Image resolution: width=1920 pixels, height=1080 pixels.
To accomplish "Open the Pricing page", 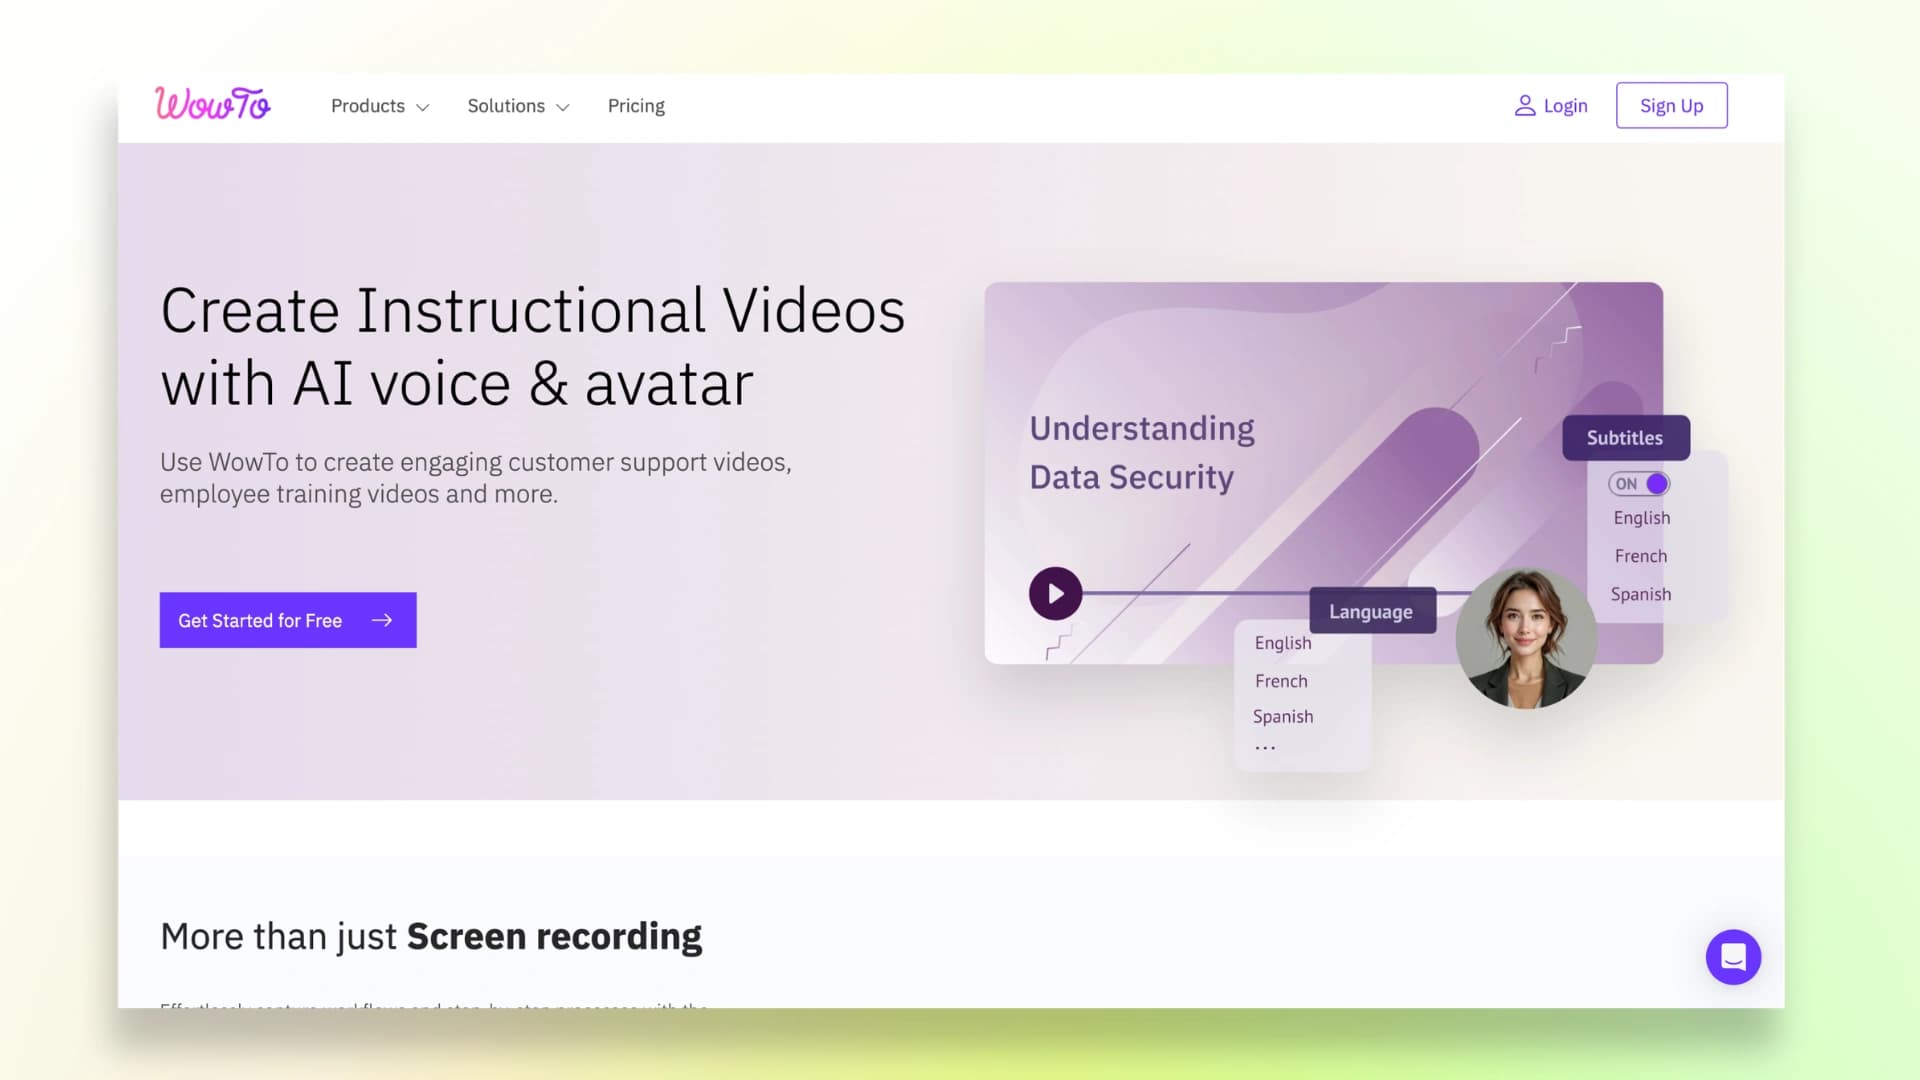I will pos(636,105).
